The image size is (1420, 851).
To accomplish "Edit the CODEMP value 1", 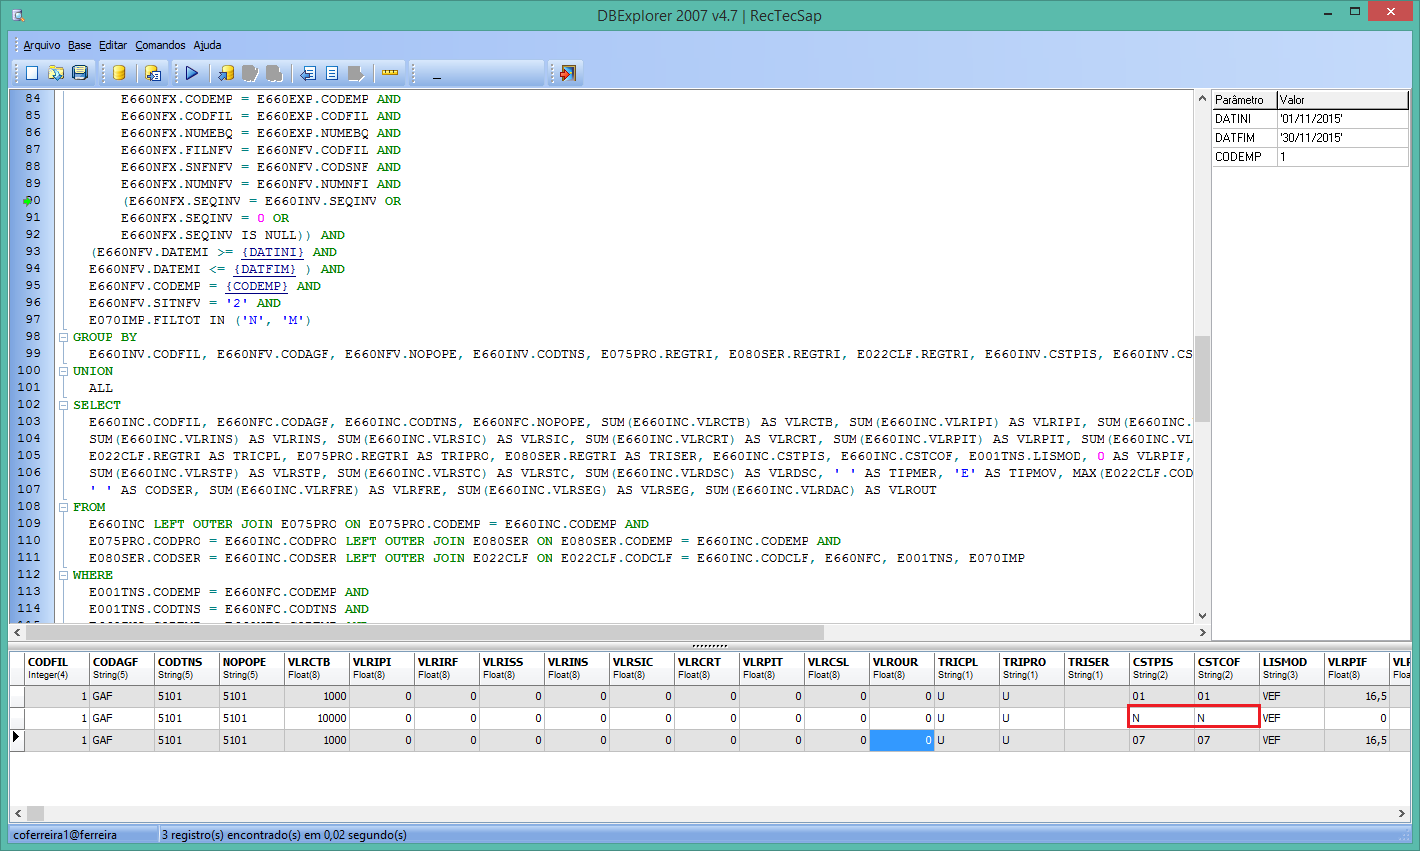I will point(1343,156).
